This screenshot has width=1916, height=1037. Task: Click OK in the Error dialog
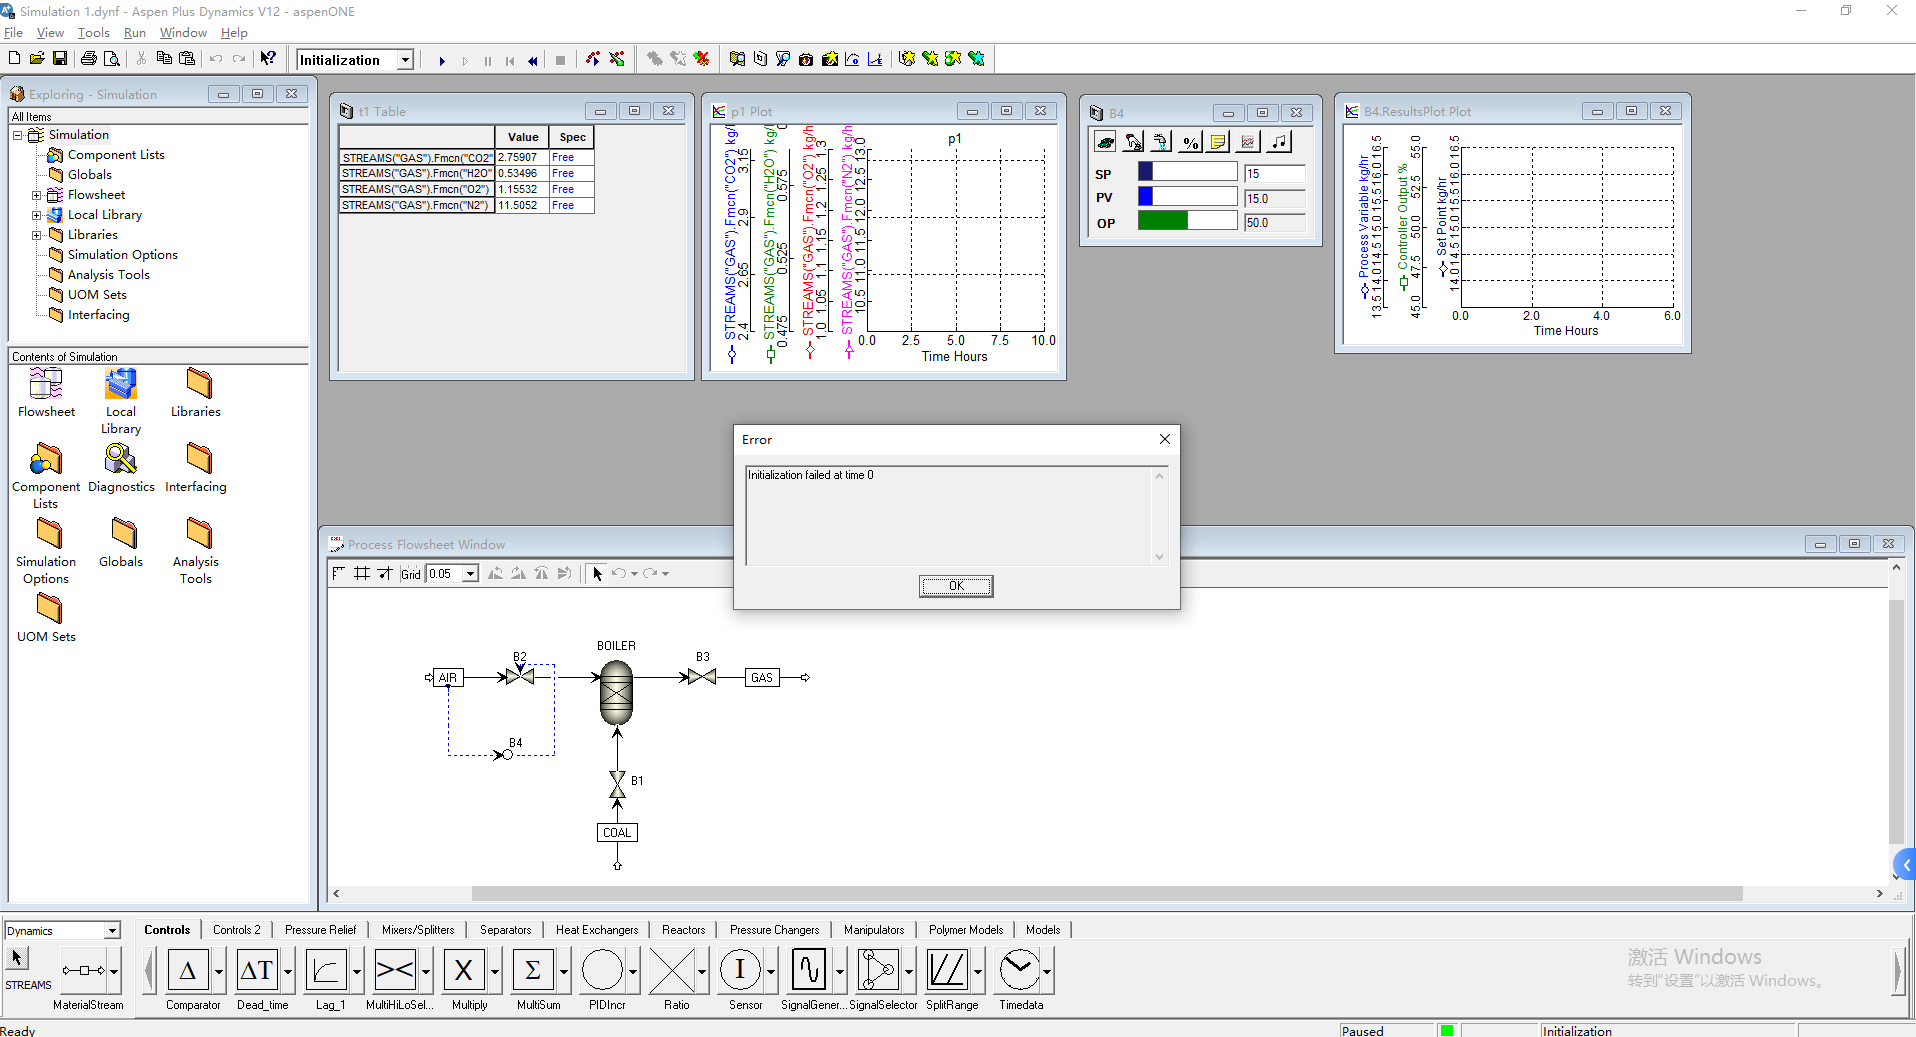[x=956, y=586]
